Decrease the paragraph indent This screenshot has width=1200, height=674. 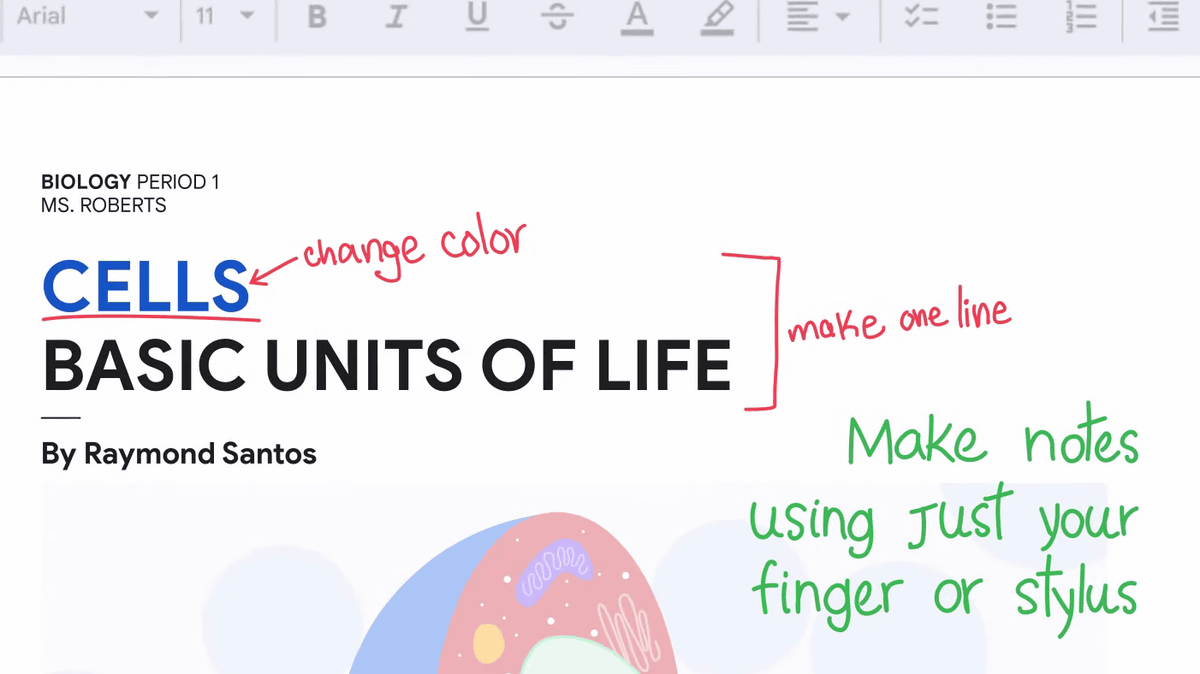1162,18
